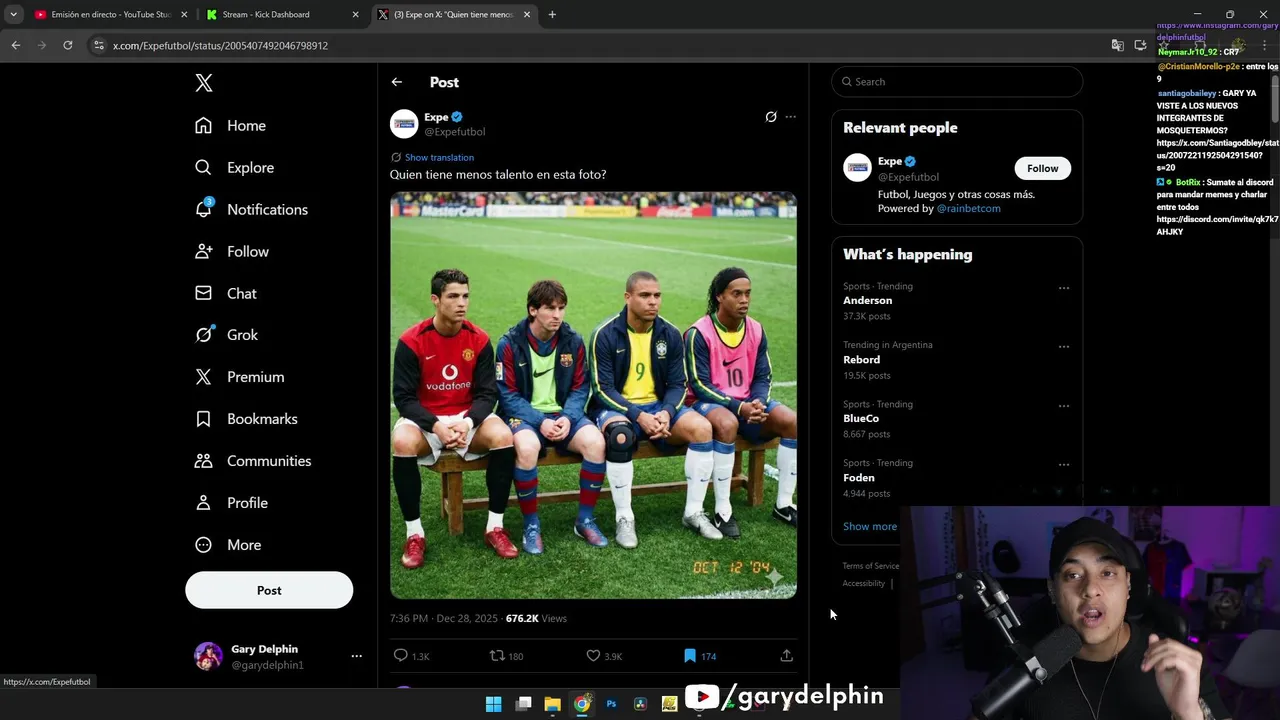The image size is (1280, 720).
Task: Follow Expe in Relevant people
Action: point(1042,168)
